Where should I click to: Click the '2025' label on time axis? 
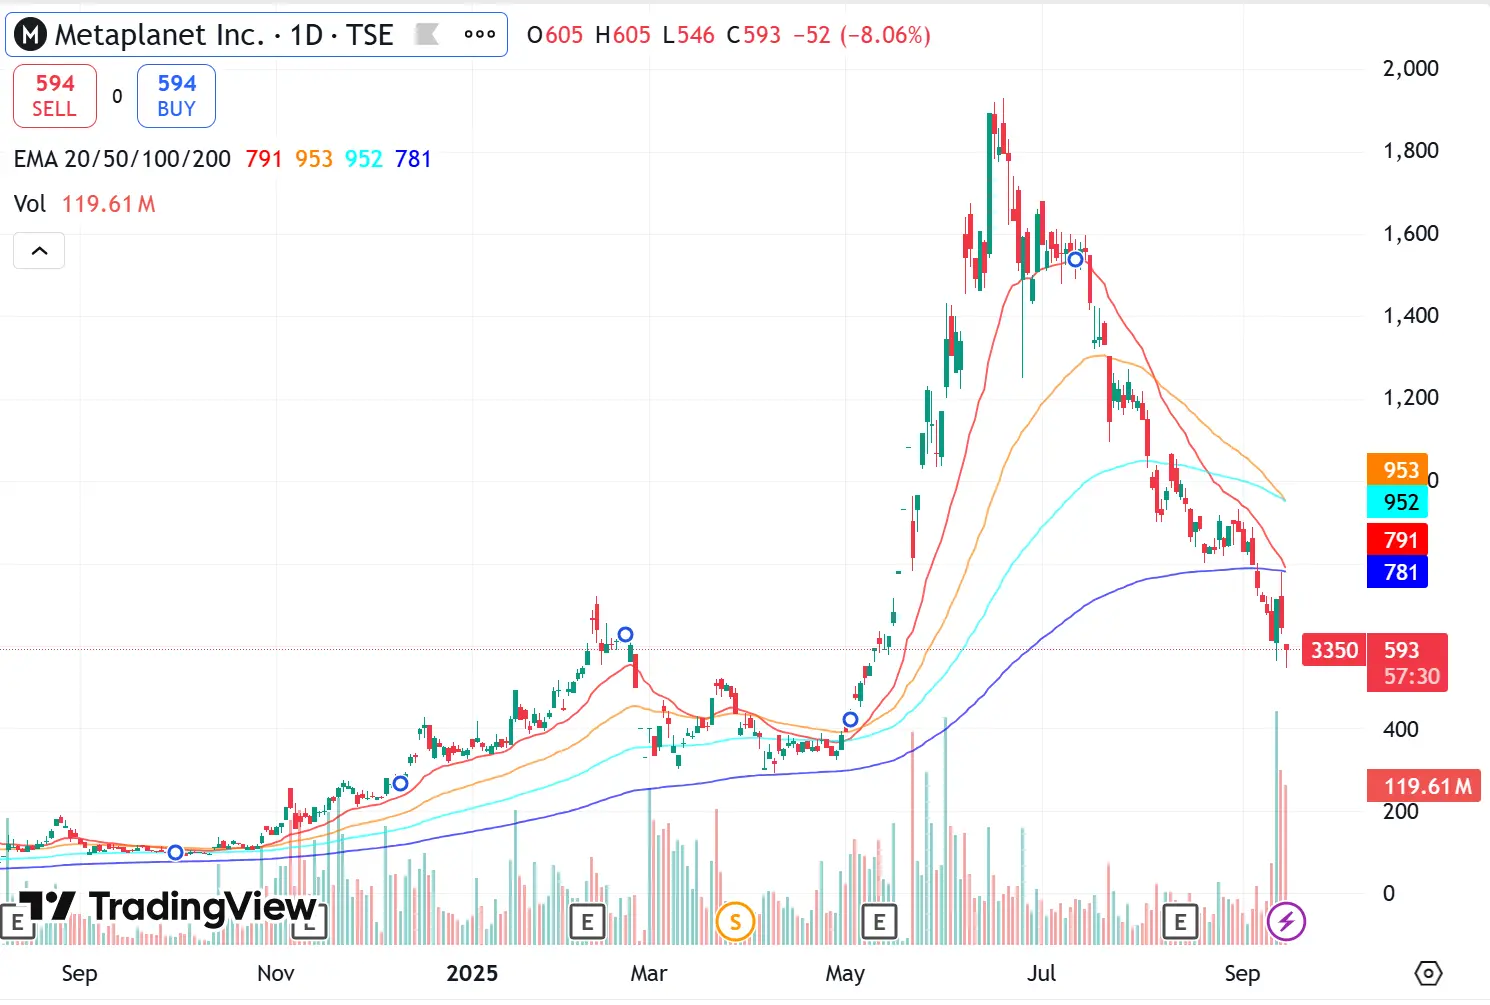(472, 973)
